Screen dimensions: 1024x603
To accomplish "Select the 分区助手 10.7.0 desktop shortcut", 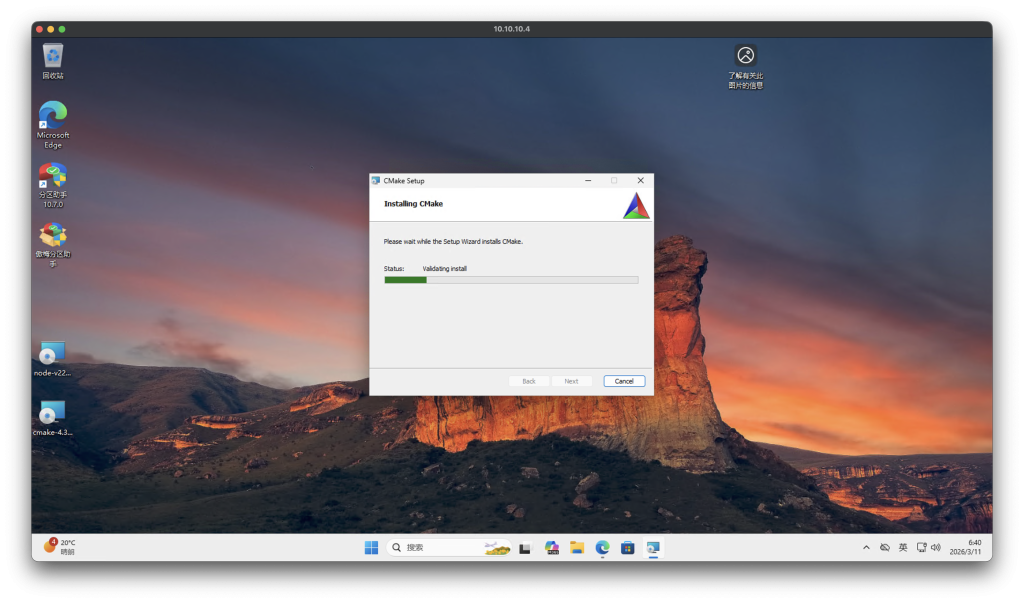I will 53,177.
